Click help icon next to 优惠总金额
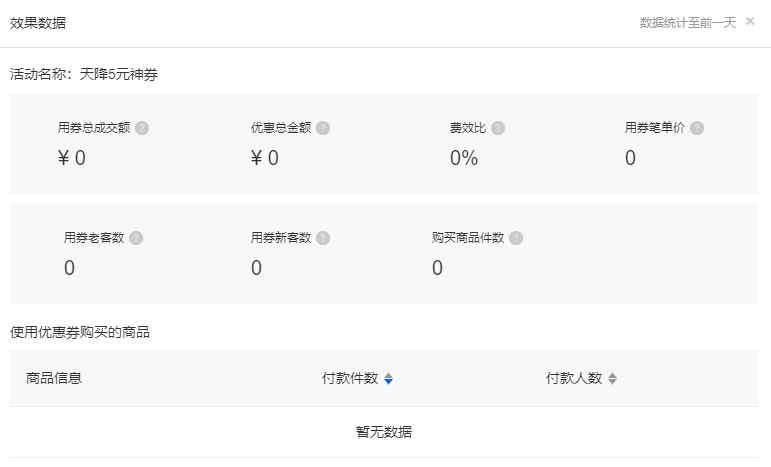Viewport: 771px width, 467px height. 323,128
